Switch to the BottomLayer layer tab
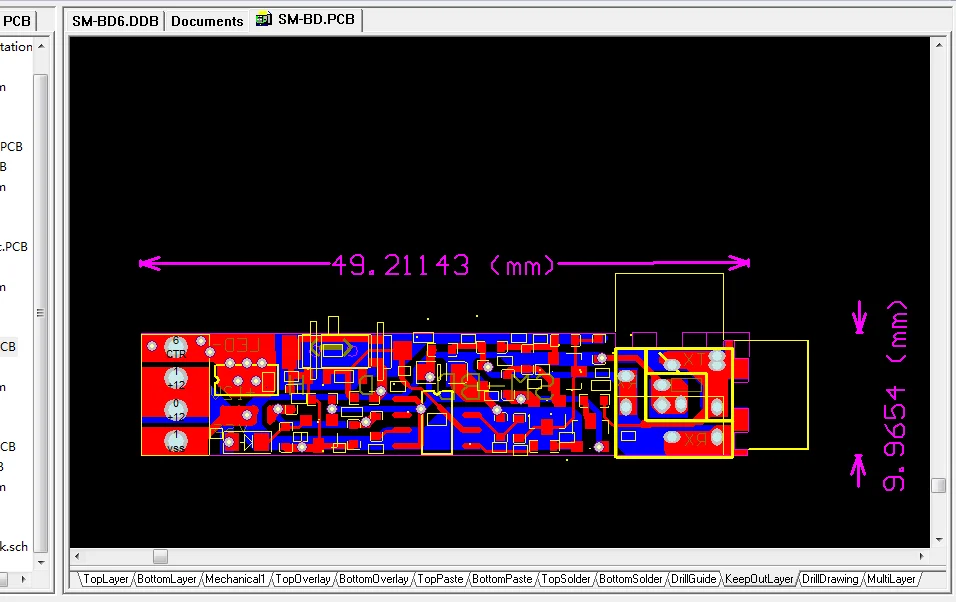The height and width of the screenshot is (602, 956). point(167,579)
